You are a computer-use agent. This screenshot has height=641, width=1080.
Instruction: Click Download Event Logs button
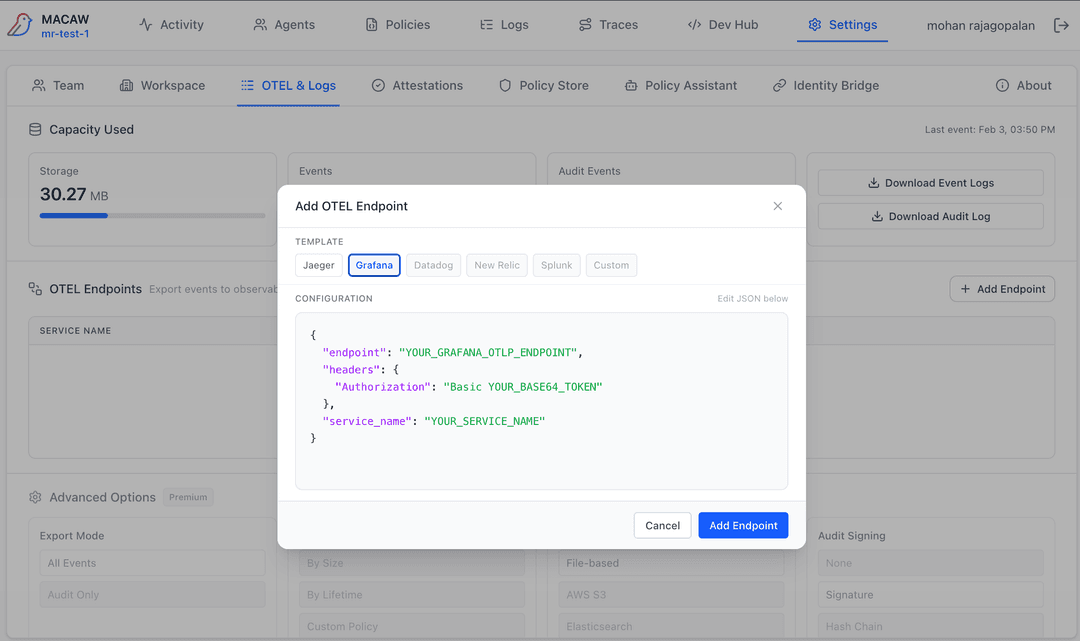pyautogui.click(x=930, y=183)
